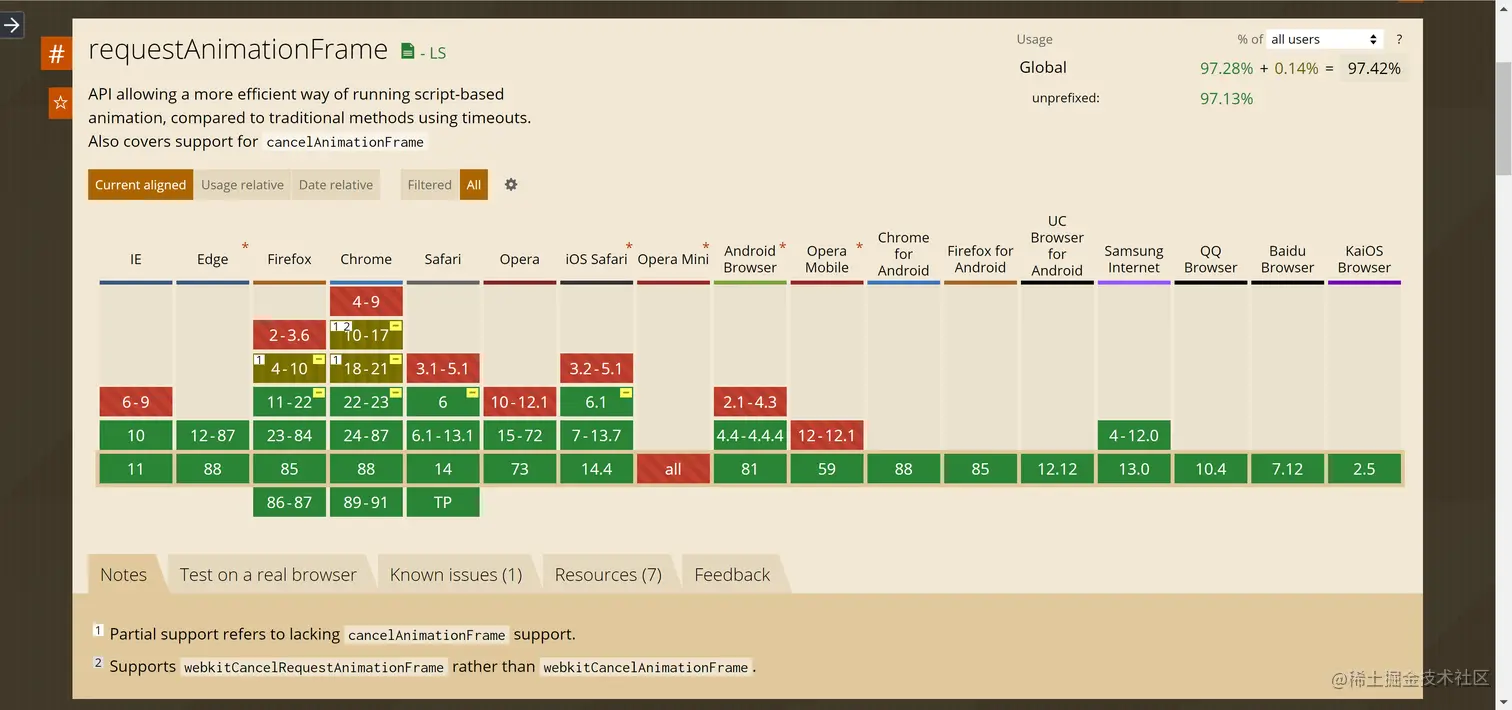Click the red asterisk next to Edge

pyautogui.click(x=245, y=247)
